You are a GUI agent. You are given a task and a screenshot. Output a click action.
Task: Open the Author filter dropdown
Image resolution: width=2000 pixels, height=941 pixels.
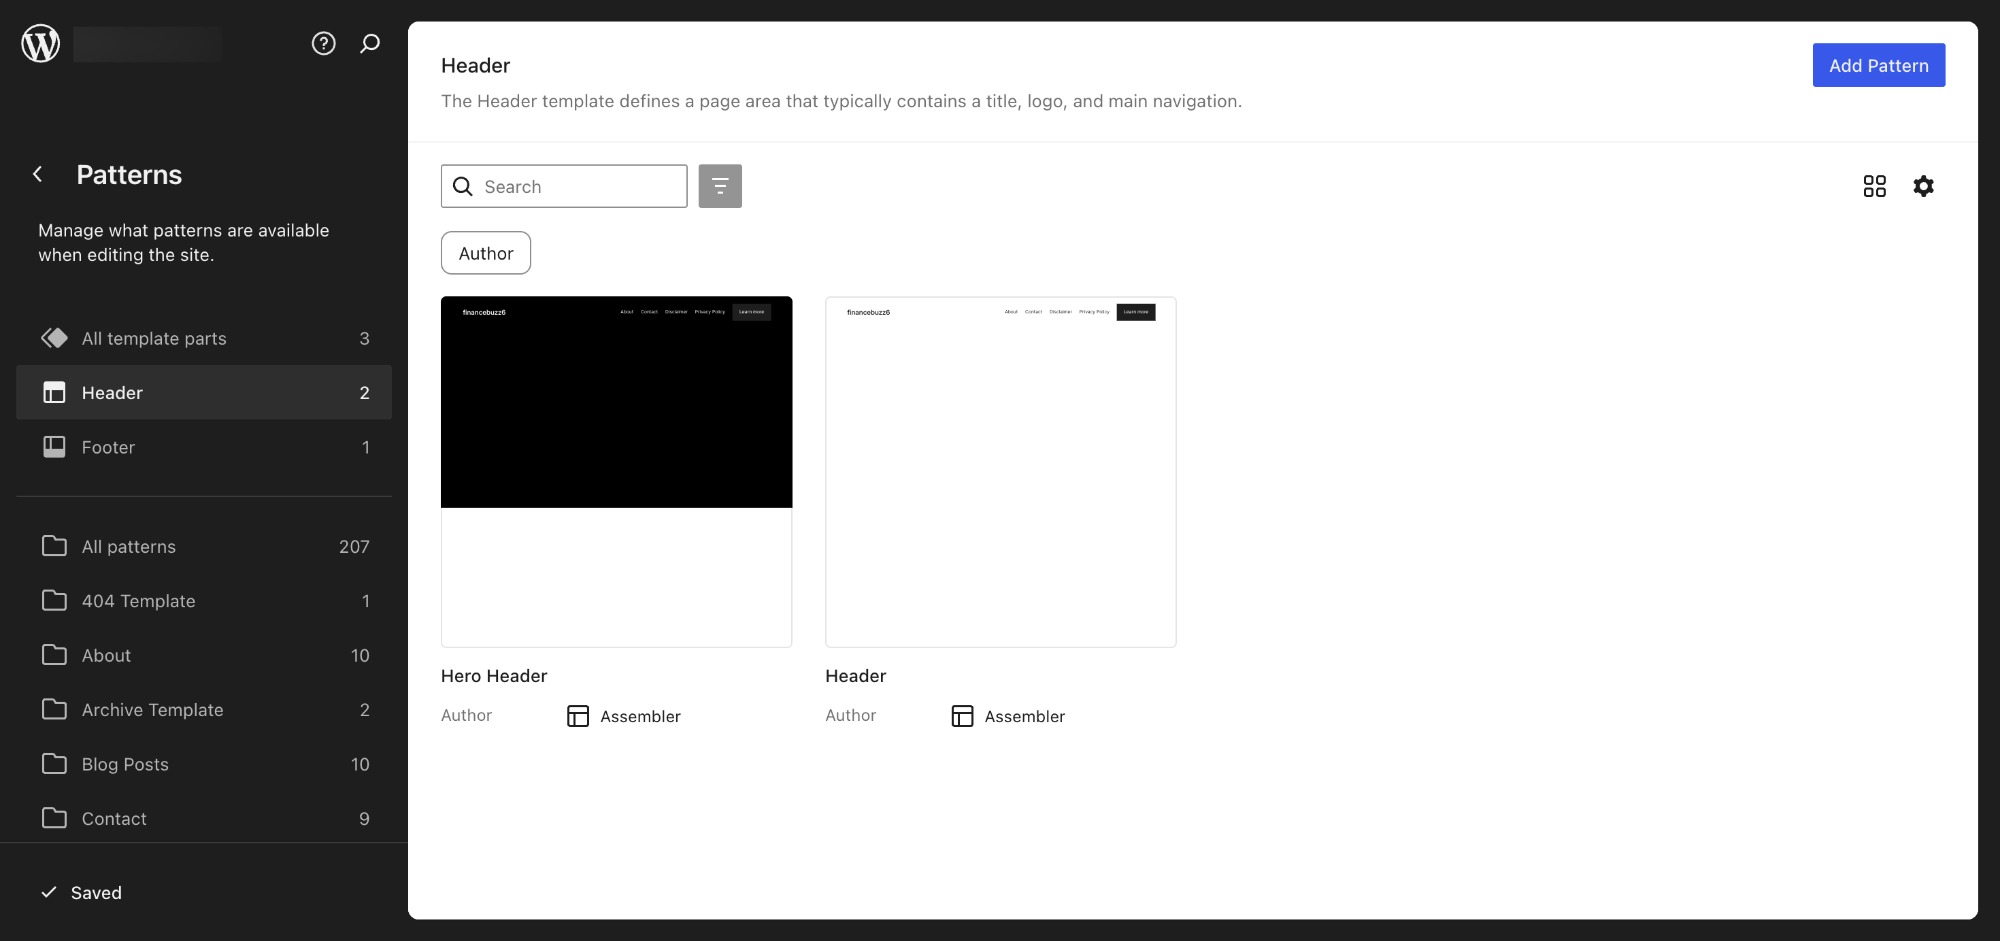[486, 253]
